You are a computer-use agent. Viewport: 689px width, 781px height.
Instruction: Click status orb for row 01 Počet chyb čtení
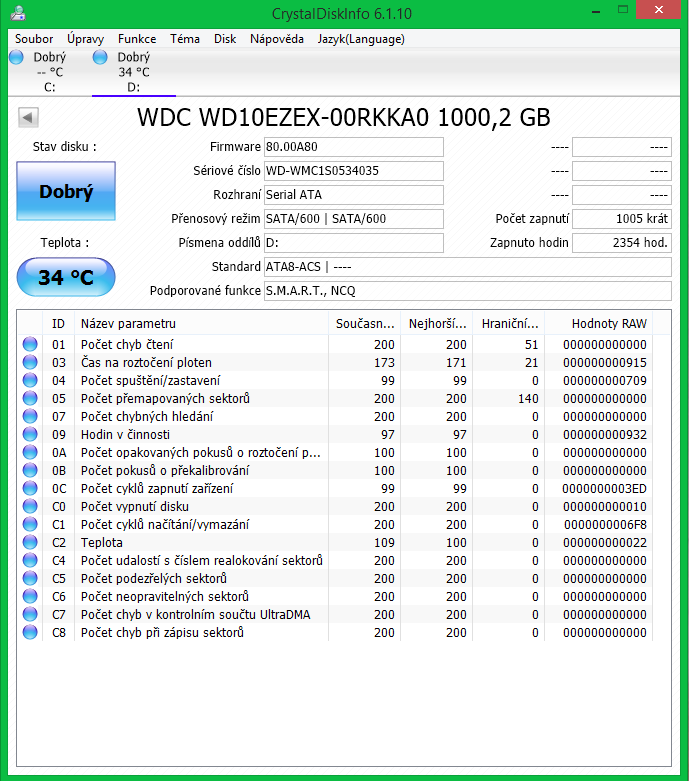tap(30, 344)
